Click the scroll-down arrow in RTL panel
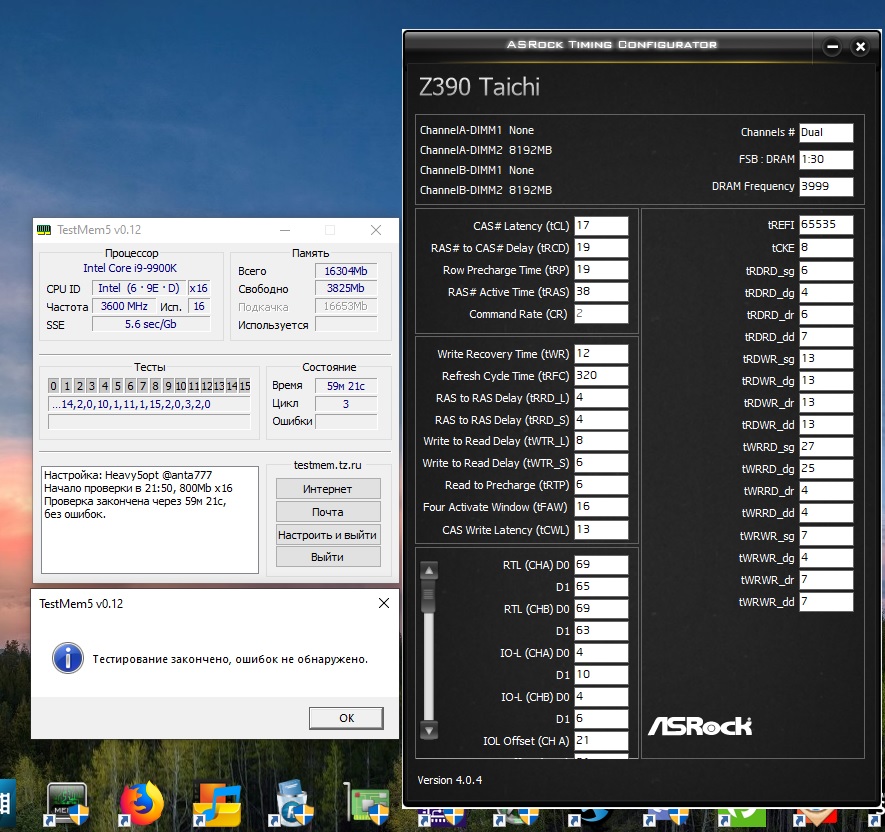885x832 pixels. (429, 730)
